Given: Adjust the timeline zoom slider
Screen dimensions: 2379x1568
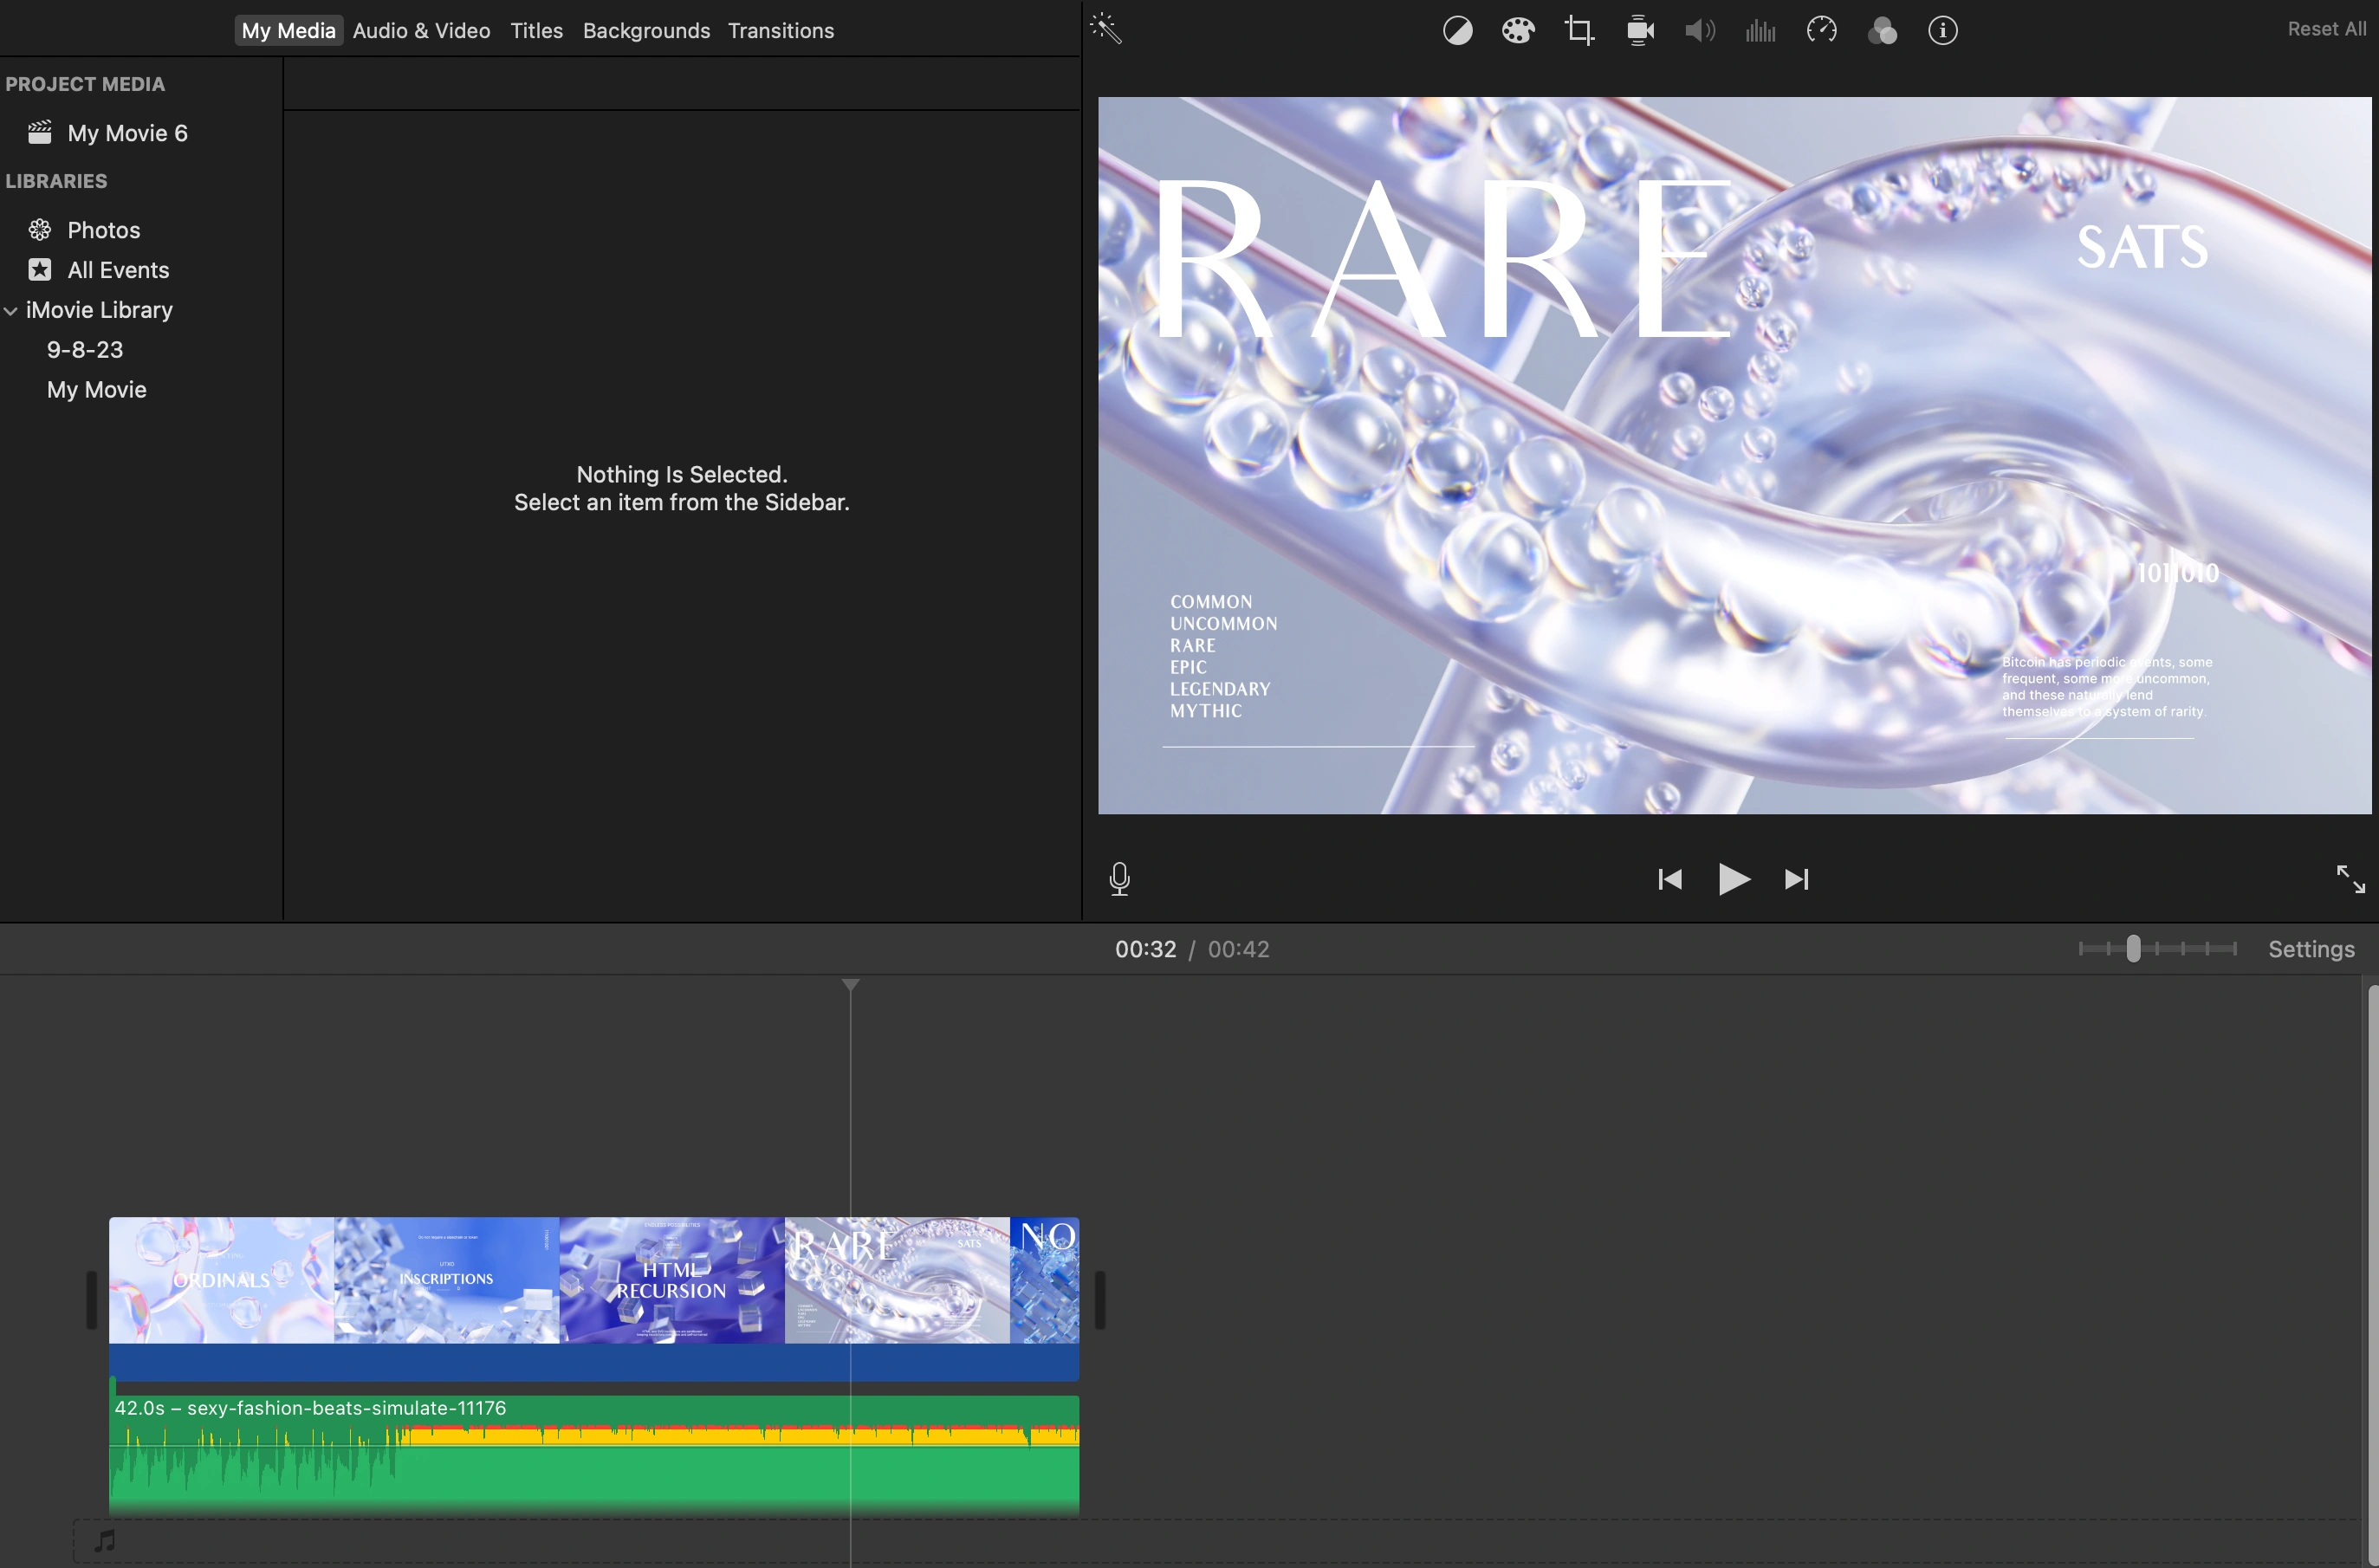Looking at the screenshot, I should [x=2133, y=948].
